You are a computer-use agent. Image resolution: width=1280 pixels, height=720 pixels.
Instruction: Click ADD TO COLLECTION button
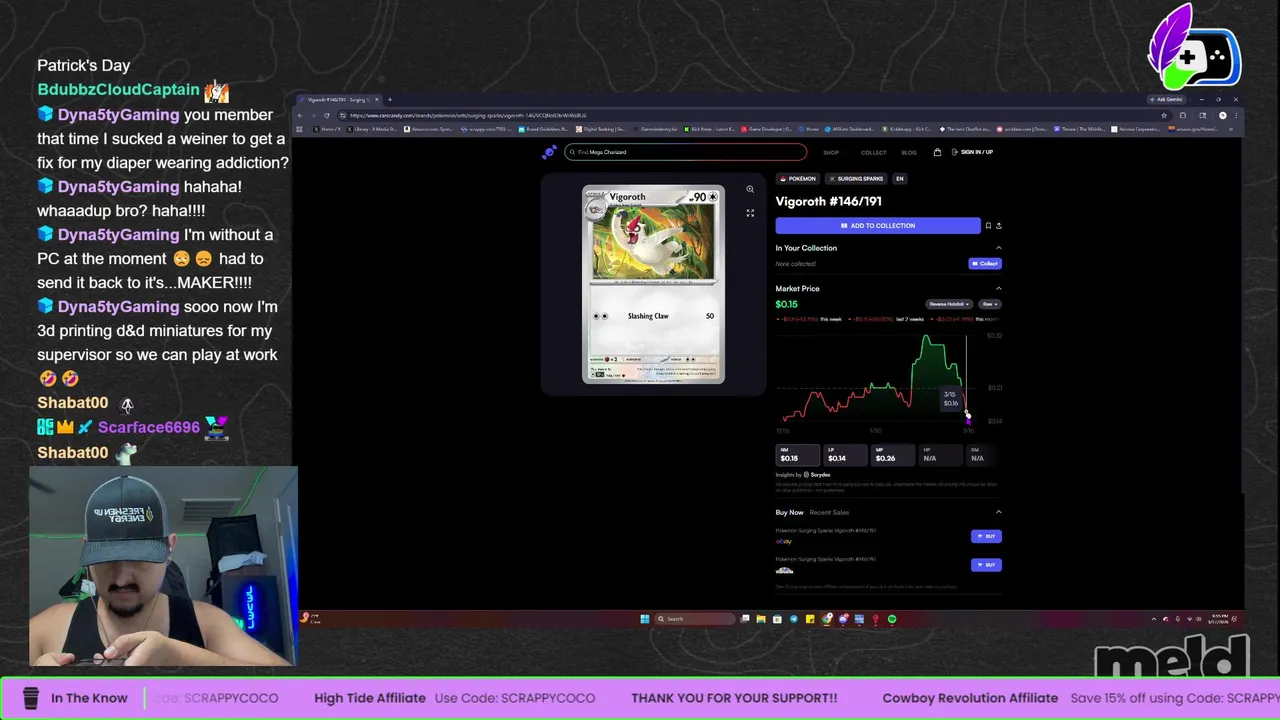[878, 226]
